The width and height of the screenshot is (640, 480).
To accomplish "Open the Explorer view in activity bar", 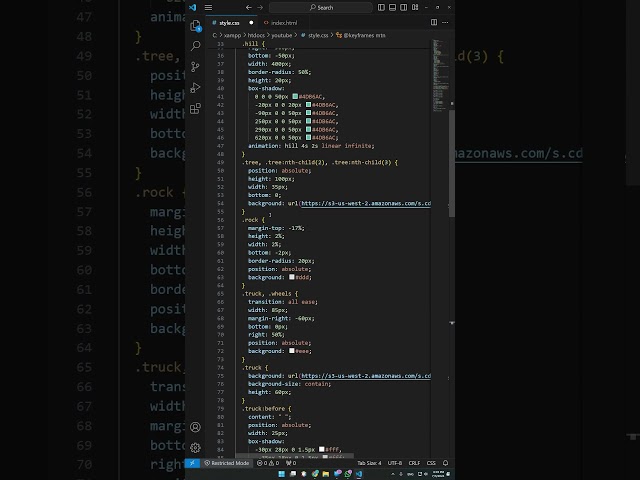I will (196, 26).
